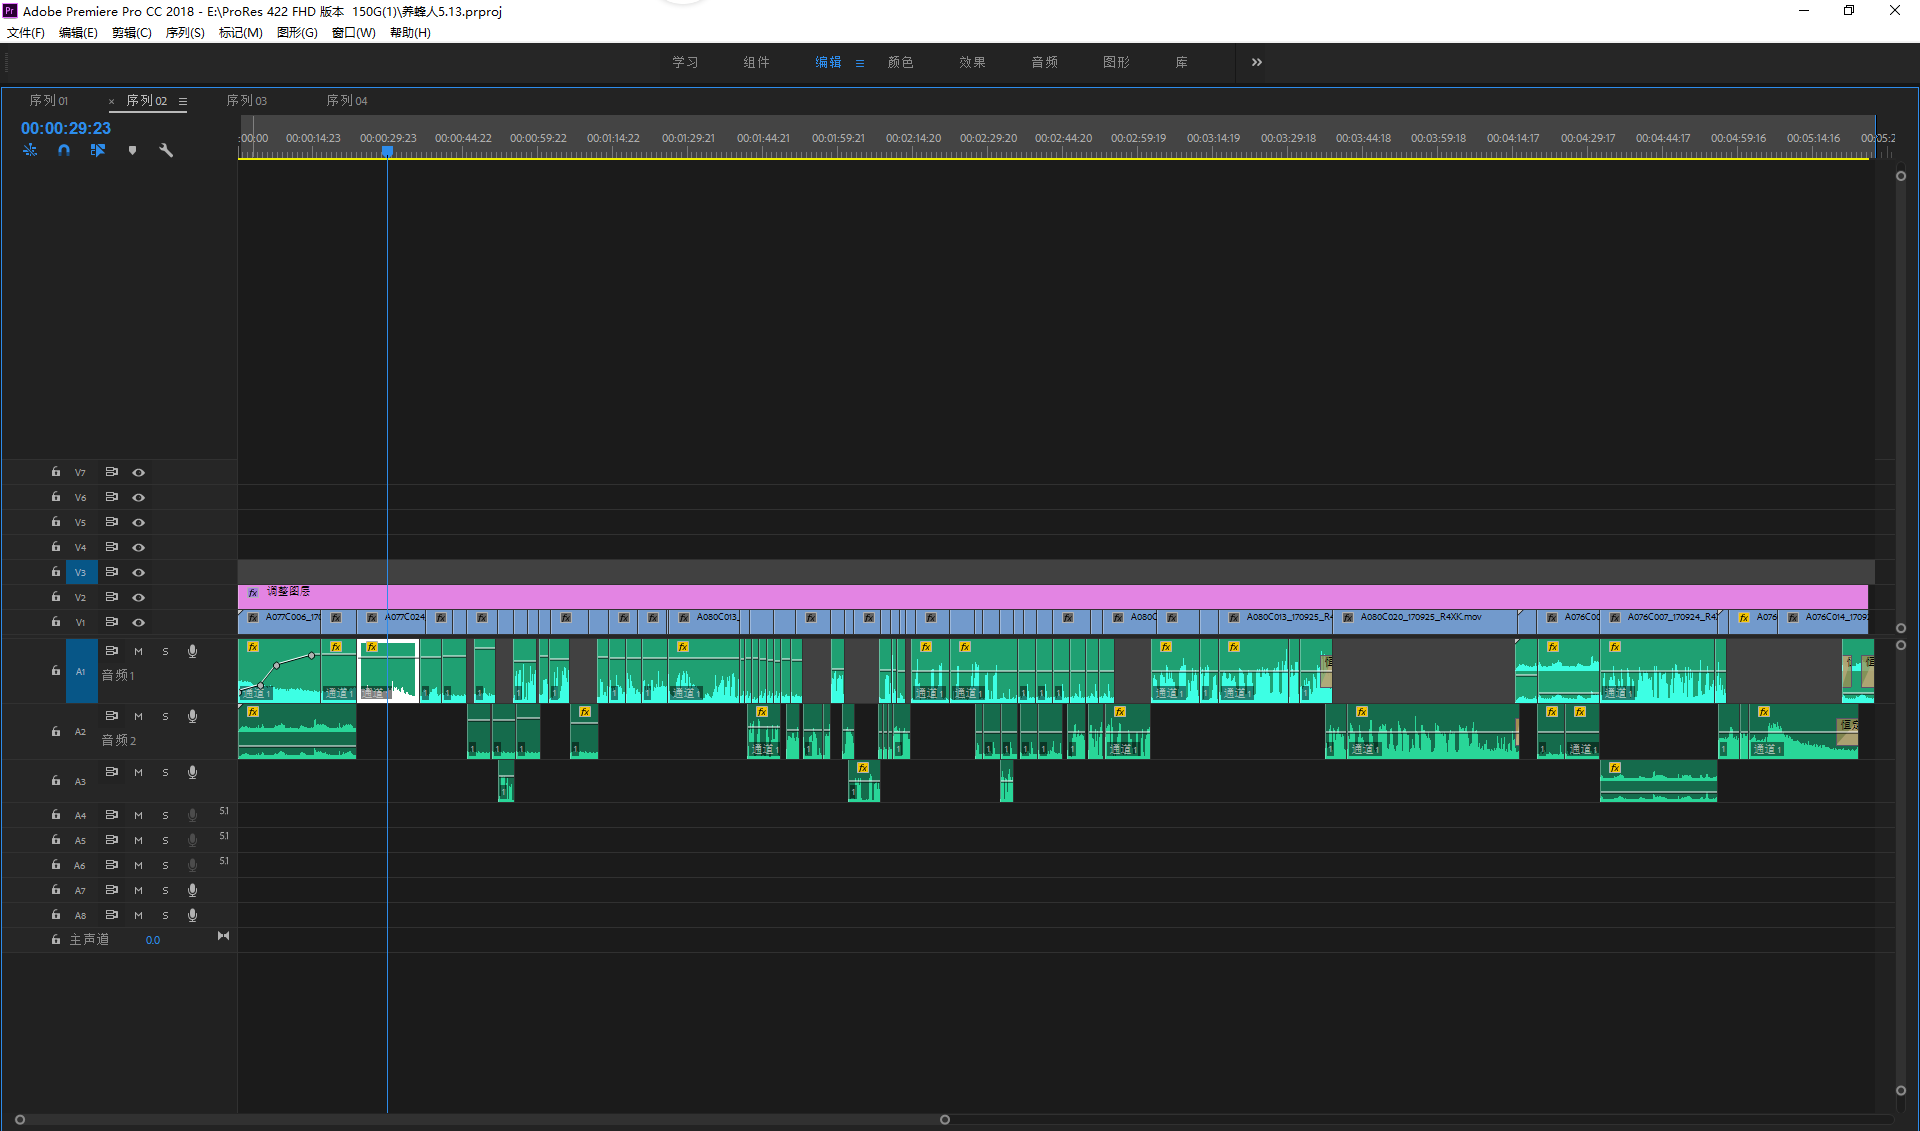This screenshot has height=1131, width=1920.
Task: Toggle the Linked Selection icon
Action: tap(98, 150)
